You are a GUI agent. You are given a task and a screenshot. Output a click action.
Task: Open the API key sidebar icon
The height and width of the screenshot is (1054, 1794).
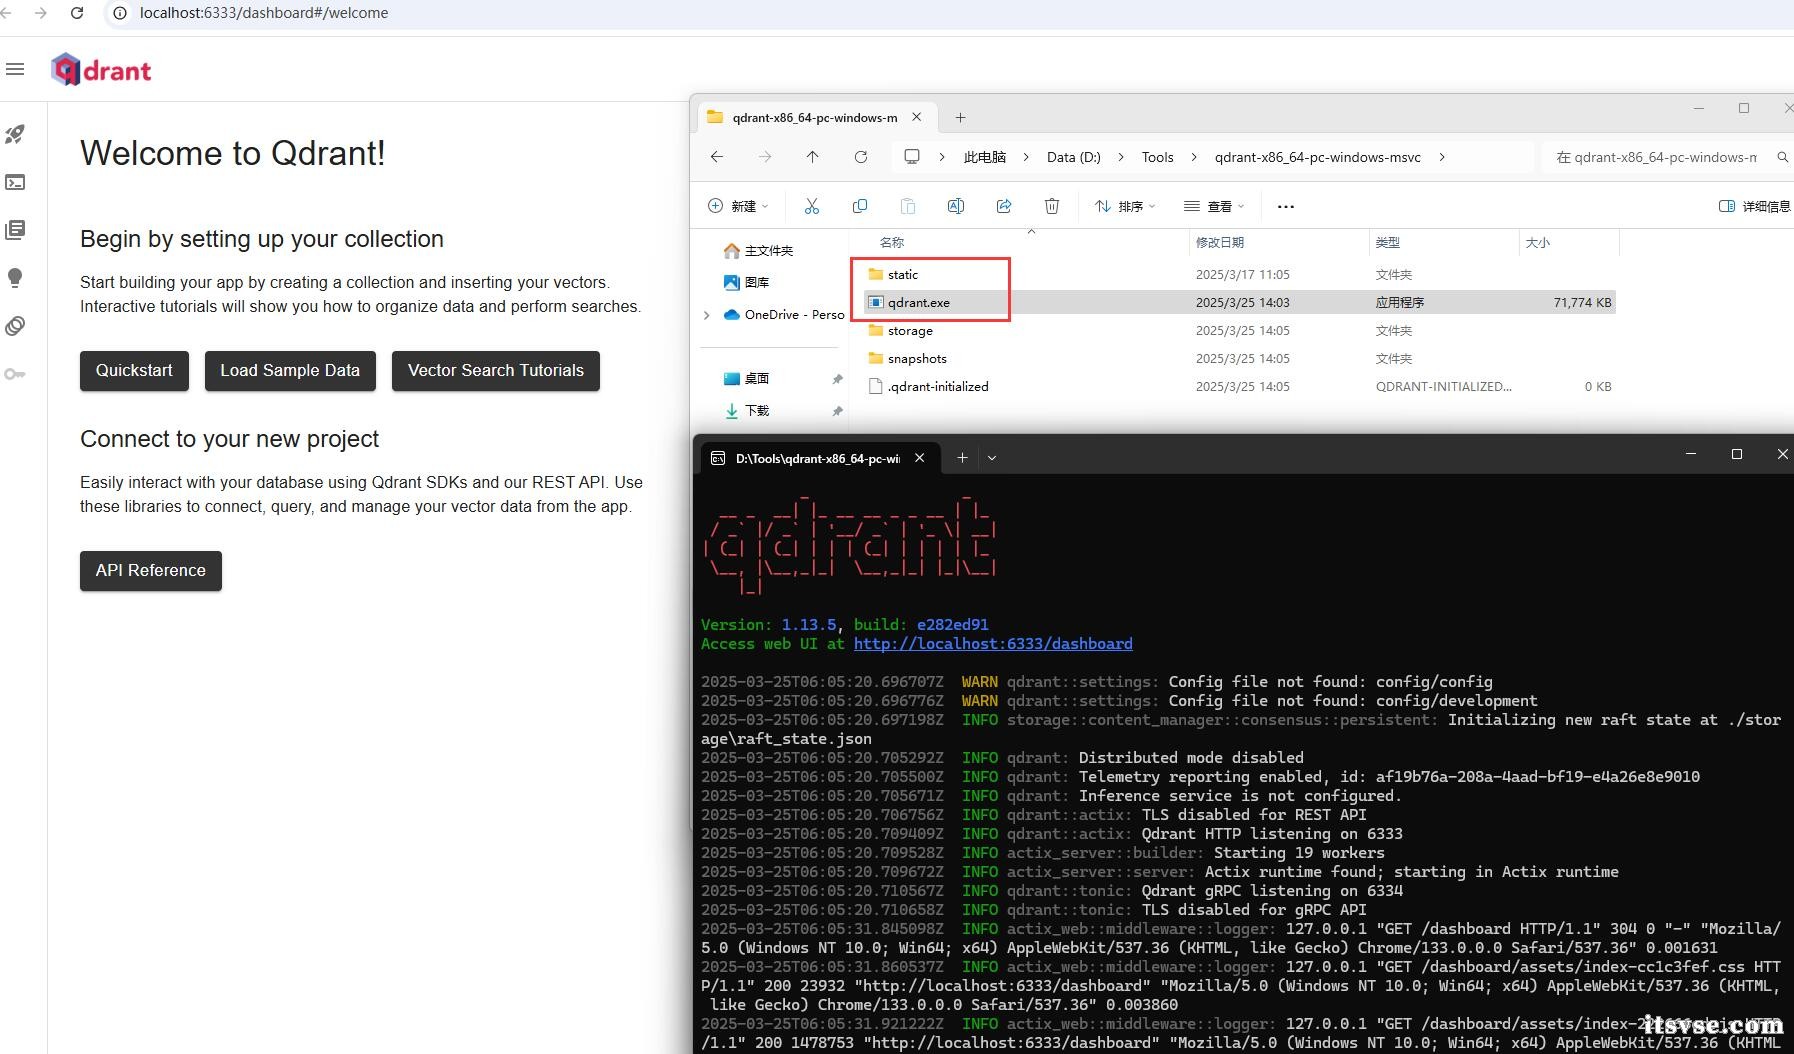(x=15, y=374)
